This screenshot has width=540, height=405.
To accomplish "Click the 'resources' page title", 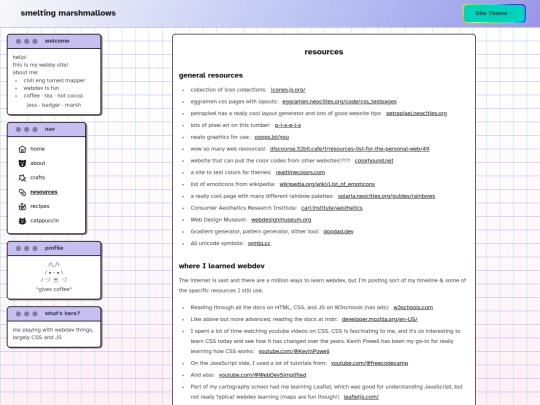I will pos(324,52).
